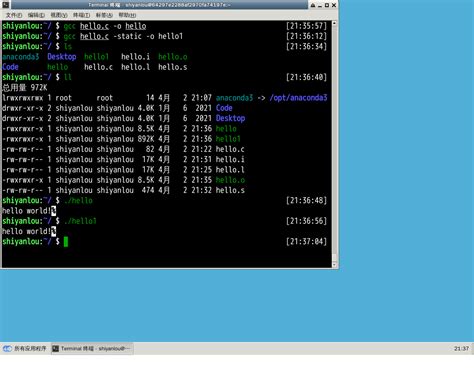474x368 pixels.
Task: Maximize the Terminal window
Action: tap(327, 5)
